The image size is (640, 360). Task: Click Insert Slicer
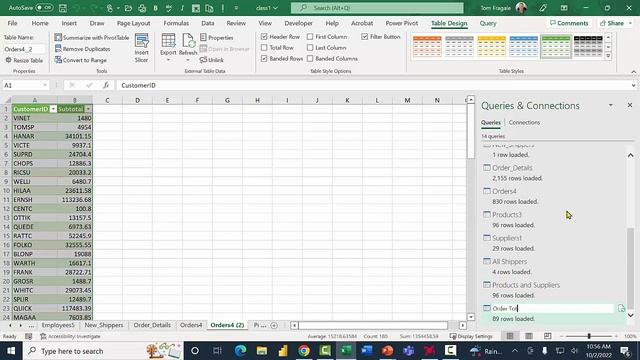(141, 49)
